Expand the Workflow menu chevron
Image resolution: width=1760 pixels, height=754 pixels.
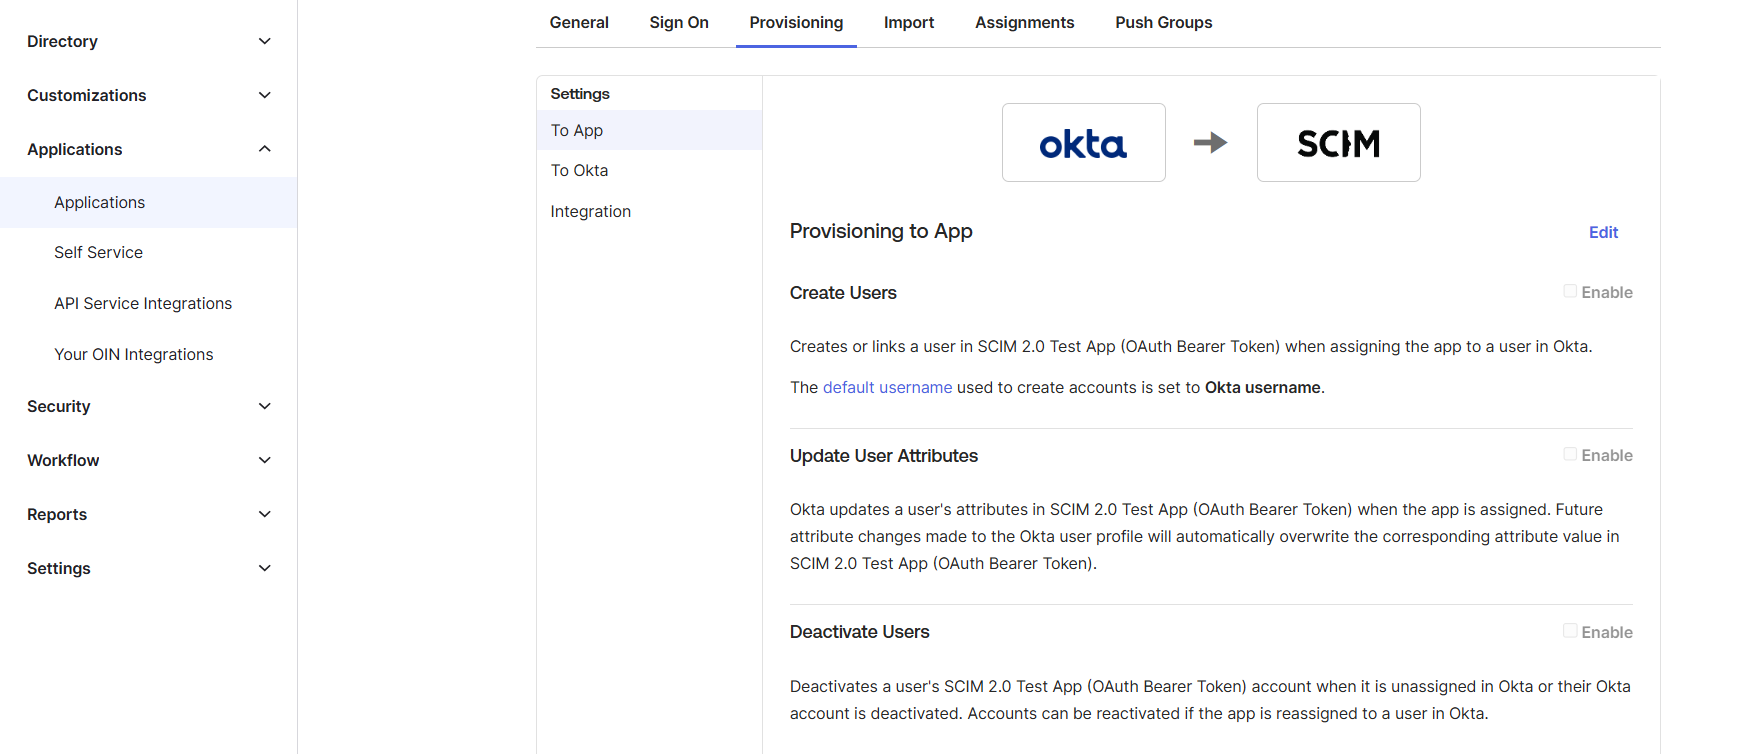[264, 460]
